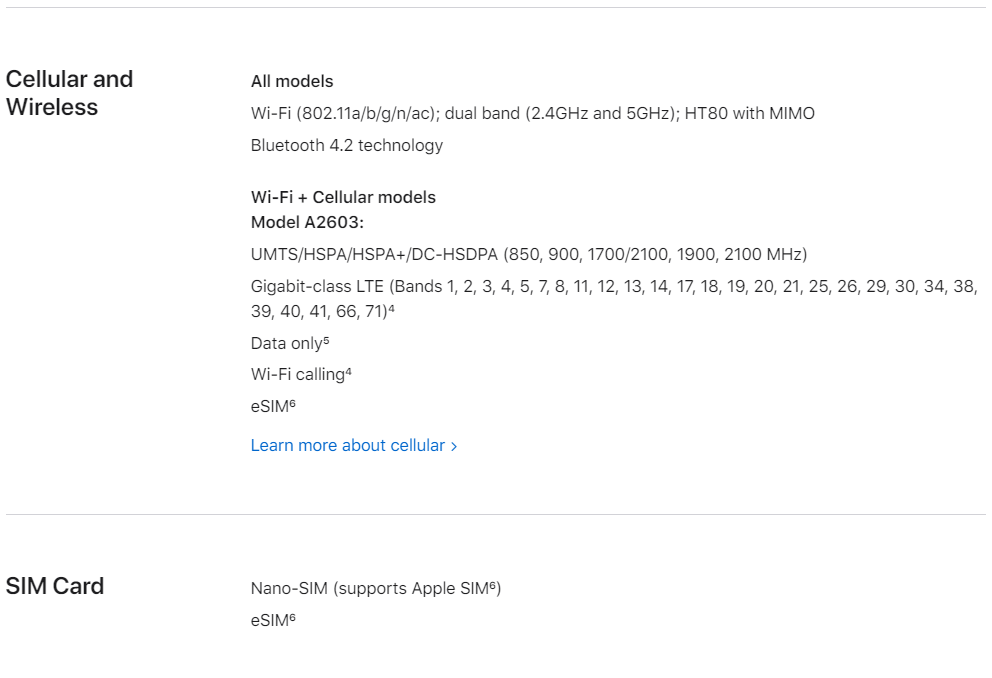Viewport: 992px width, 678px height.
Task: Click the Wi-Fi + Cellular models subheading
Action: click(x=343, y=197)
